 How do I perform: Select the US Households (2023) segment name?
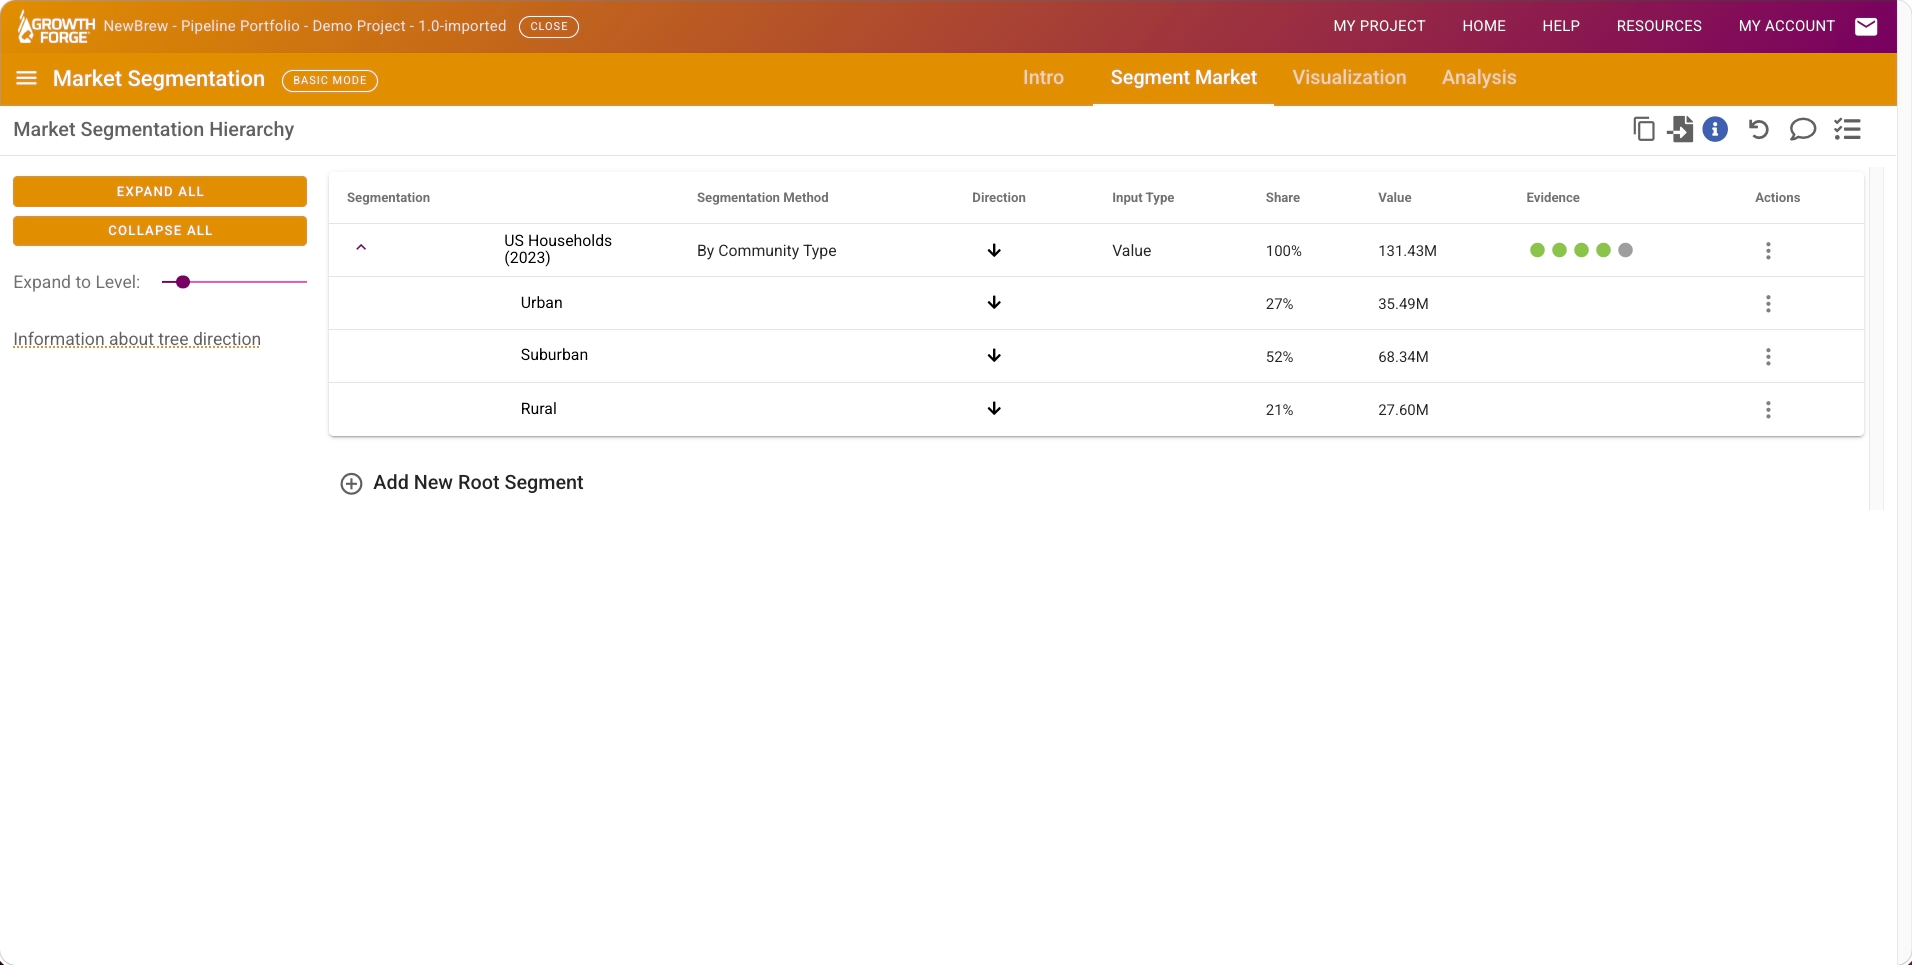(x=558, y=249)
